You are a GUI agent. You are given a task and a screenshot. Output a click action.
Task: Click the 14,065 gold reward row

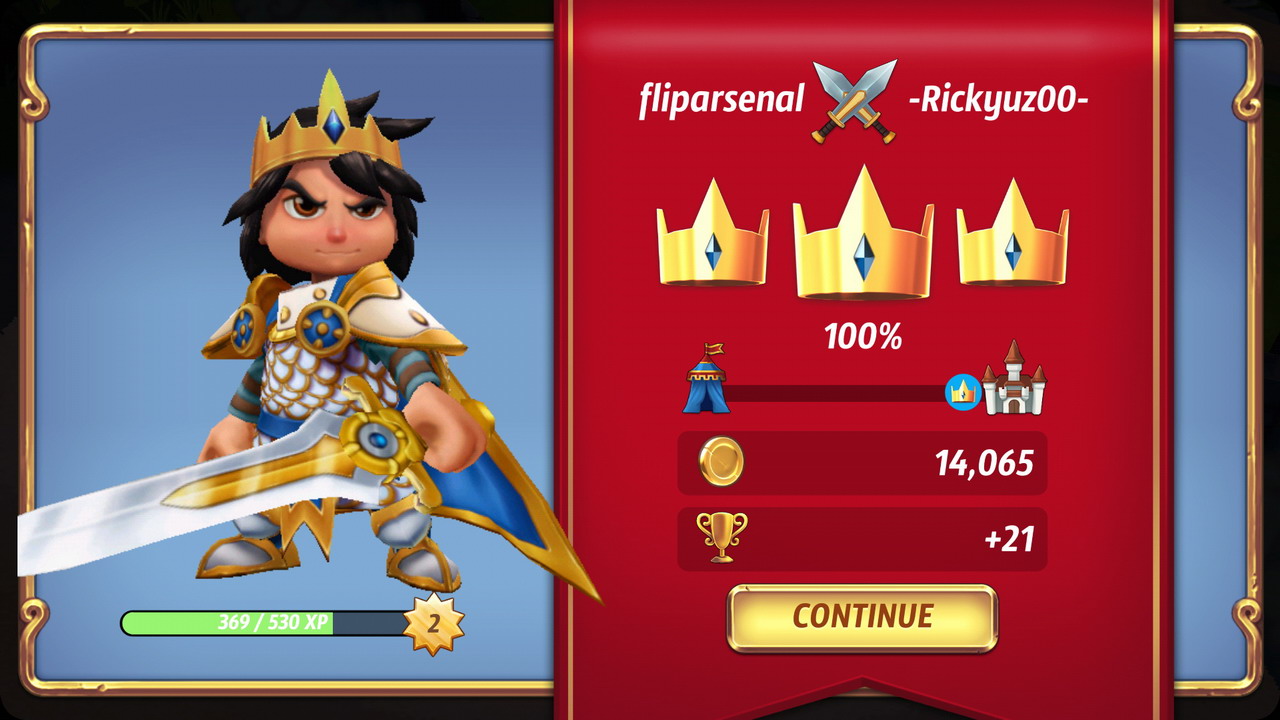point(862,463)
